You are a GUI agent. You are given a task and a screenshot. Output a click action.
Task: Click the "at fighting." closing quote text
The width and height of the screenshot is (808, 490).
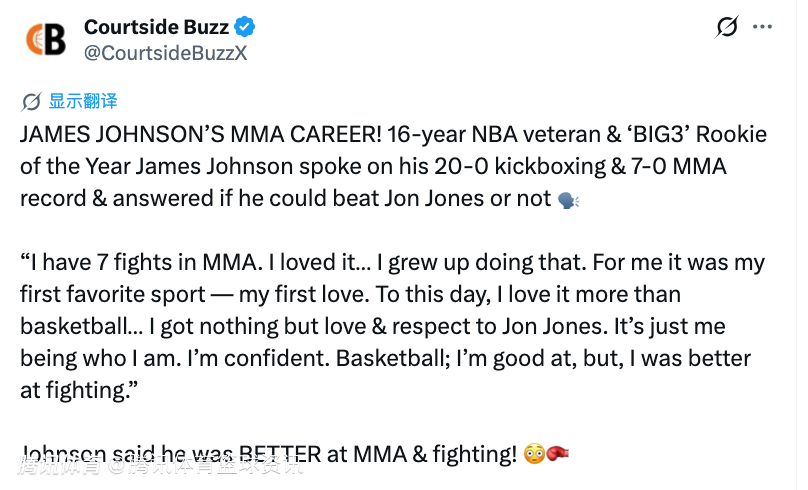click(79, 391)
